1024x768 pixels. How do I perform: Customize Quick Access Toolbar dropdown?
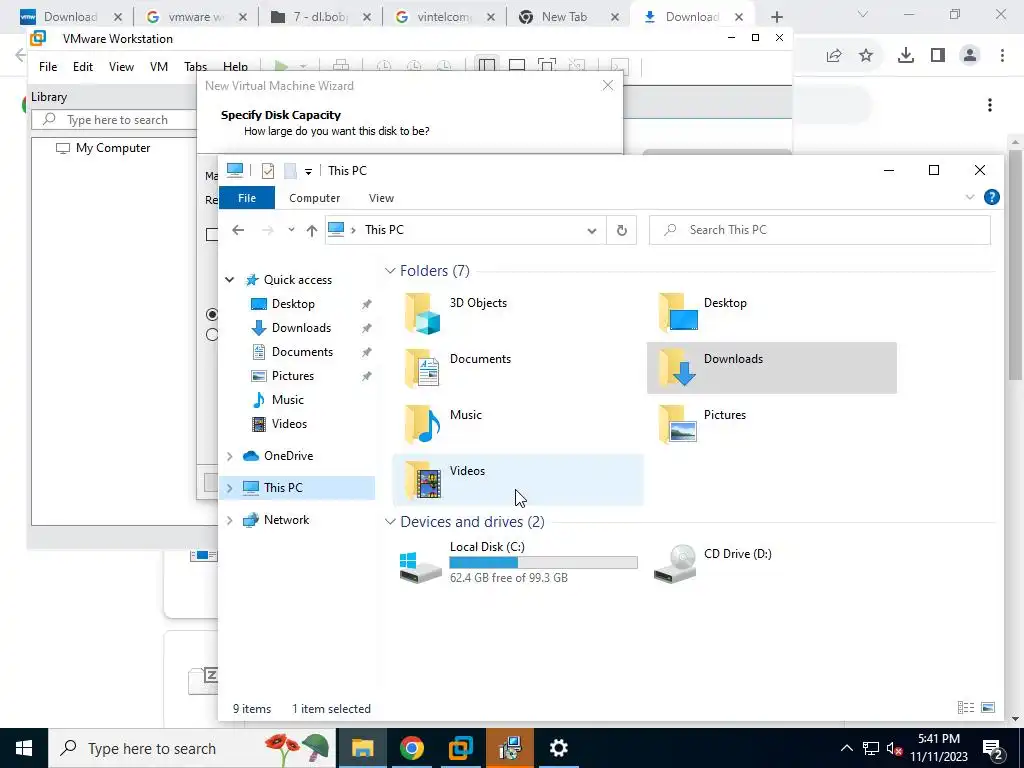point(308,172)
